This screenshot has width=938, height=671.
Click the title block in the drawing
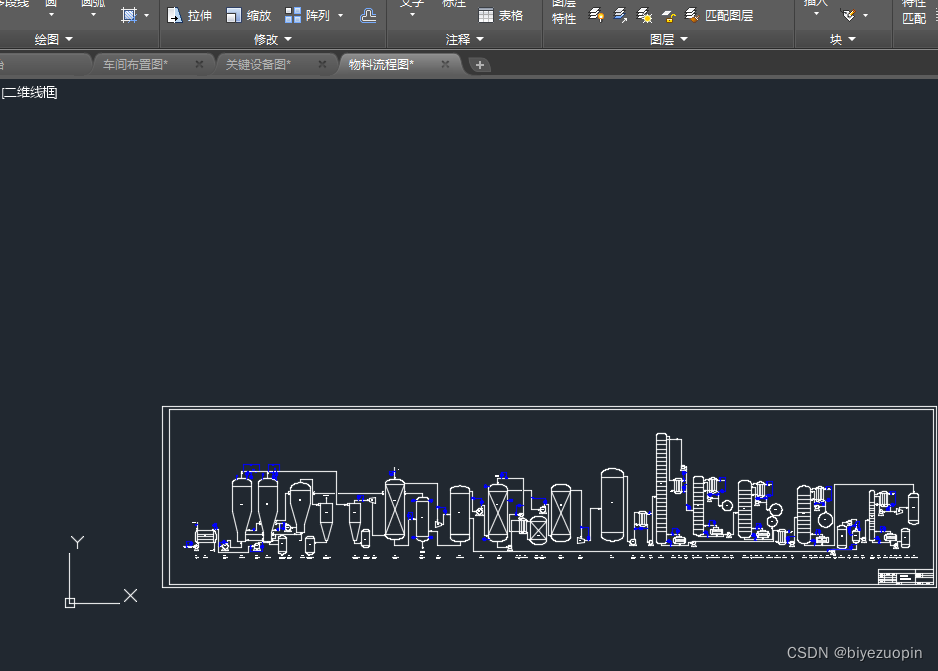(905, 577)
